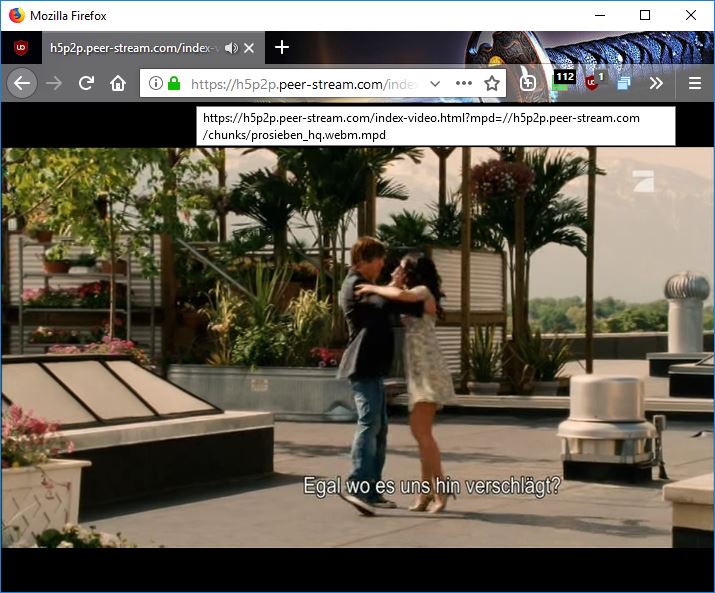Click the Firefox logo in title bar
715x593 pixels.
click(x=17, y=16)
